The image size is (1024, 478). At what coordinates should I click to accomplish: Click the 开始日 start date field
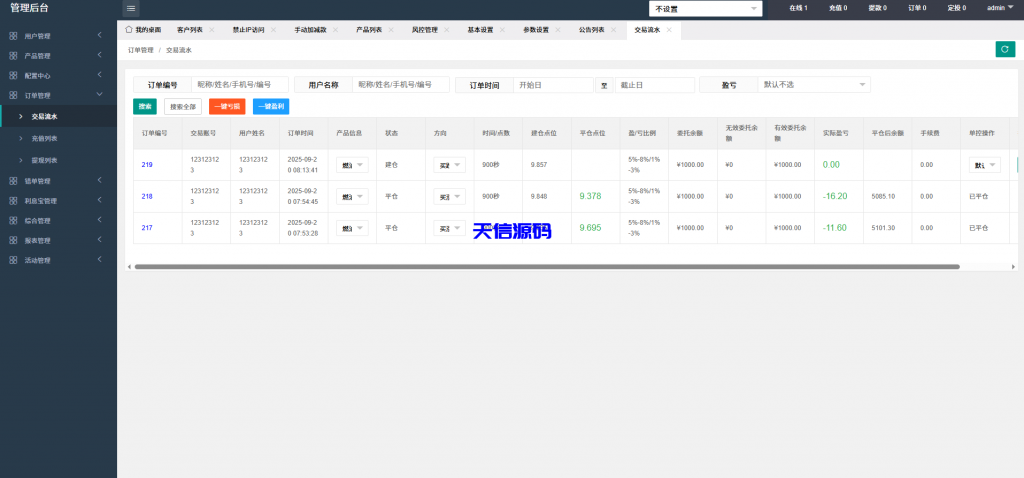coord(552,85)
